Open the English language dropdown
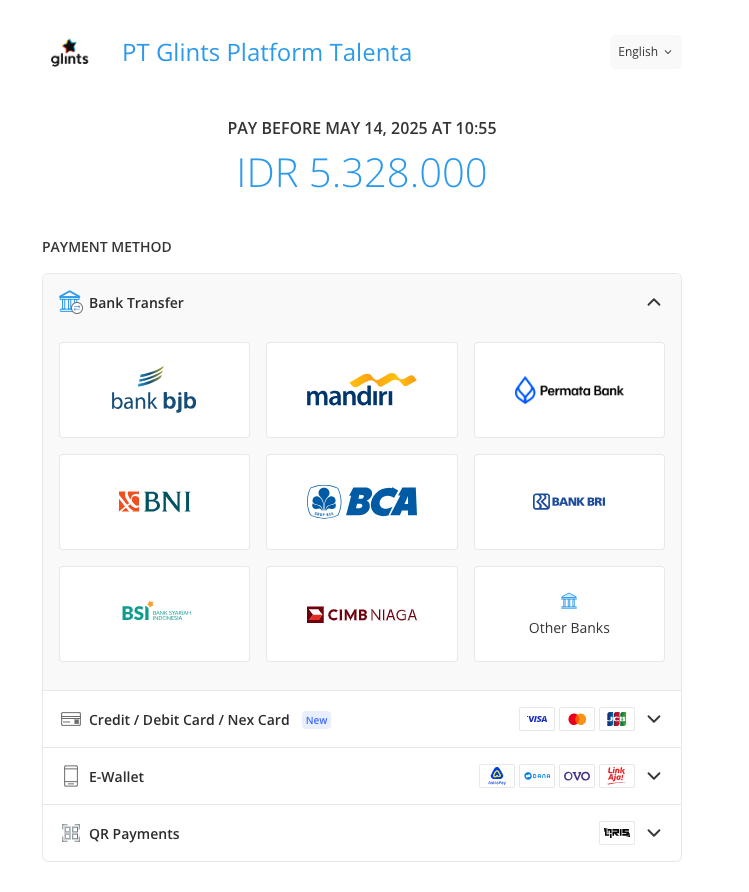 [x=645, y=52]
